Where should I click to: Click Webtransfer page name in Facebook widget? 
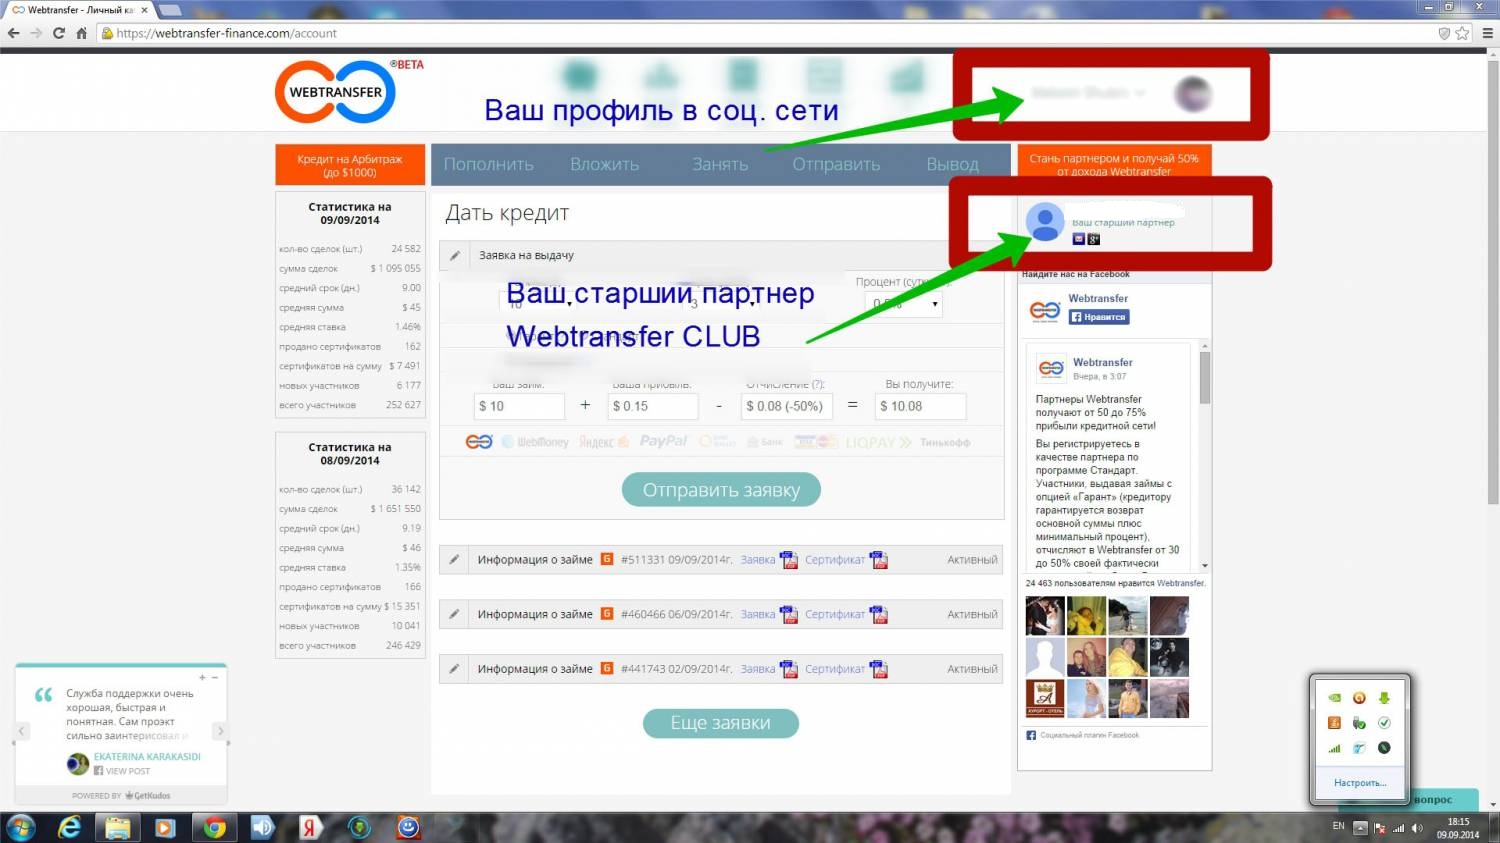point(1098,298)
